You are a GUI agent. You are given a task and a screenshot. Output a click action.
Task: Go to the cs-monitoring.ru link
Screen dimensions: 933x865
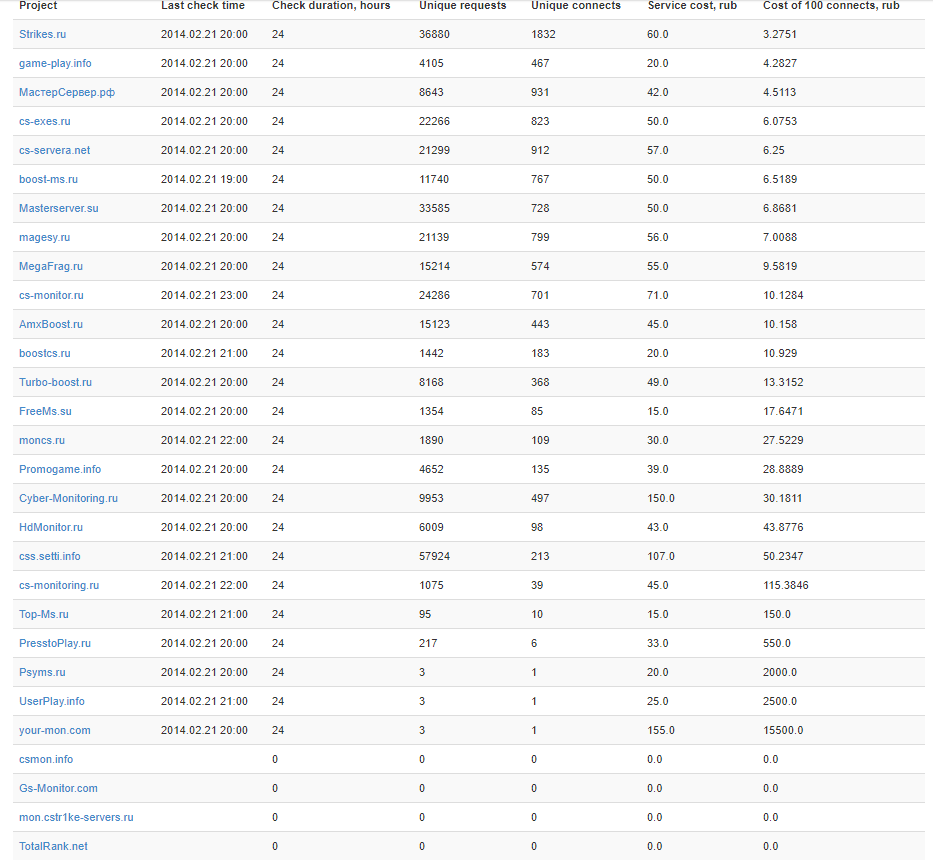(x=59, y=585)
